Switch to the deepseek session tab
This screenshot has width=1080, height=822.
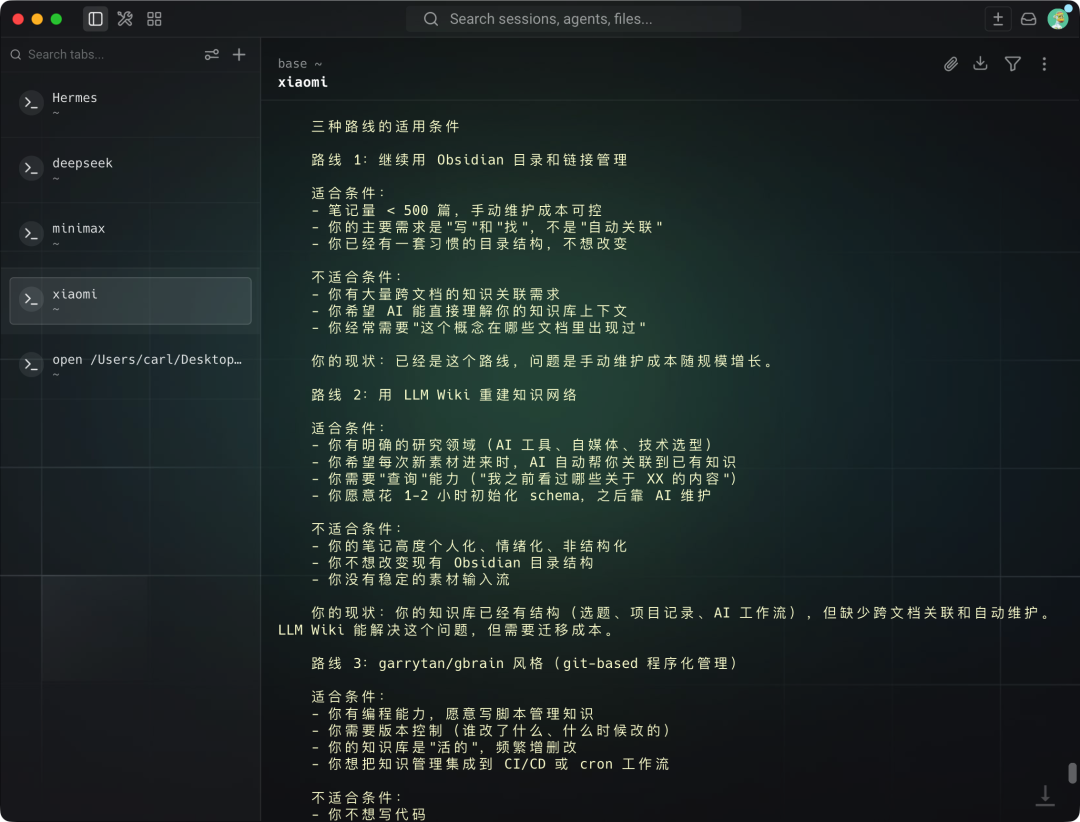click(x=130, y=169)
